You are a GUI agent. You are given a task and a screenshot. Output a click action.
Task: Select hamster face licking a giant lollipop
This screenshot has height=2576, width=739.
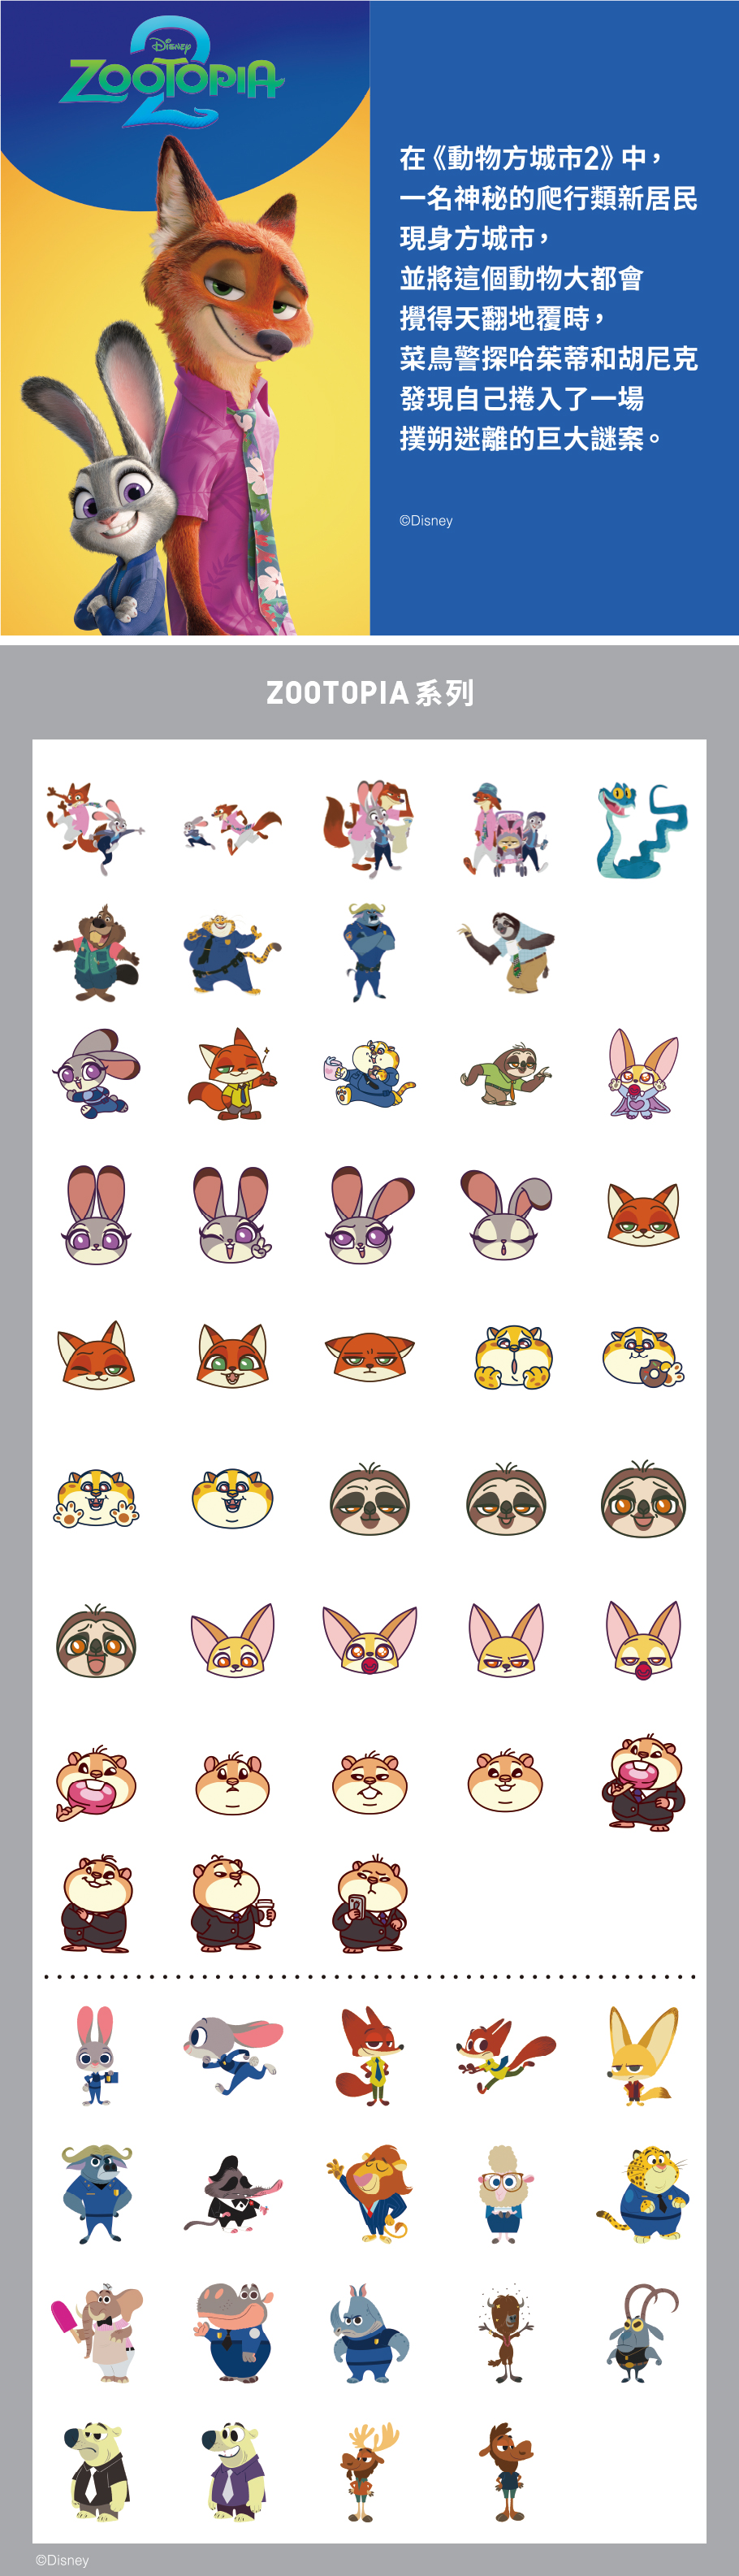coord(96,1783)
